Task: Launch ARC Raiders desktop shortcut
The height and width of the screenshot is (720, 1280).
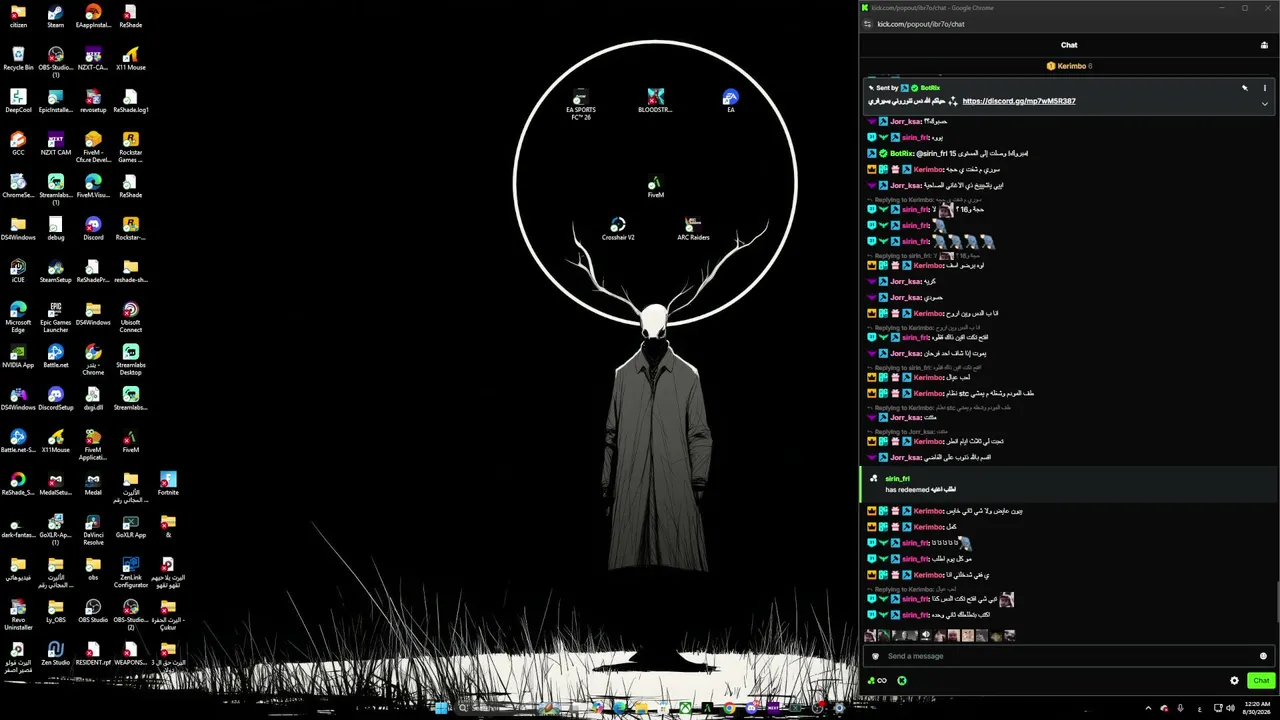Action: click(693, 229)
